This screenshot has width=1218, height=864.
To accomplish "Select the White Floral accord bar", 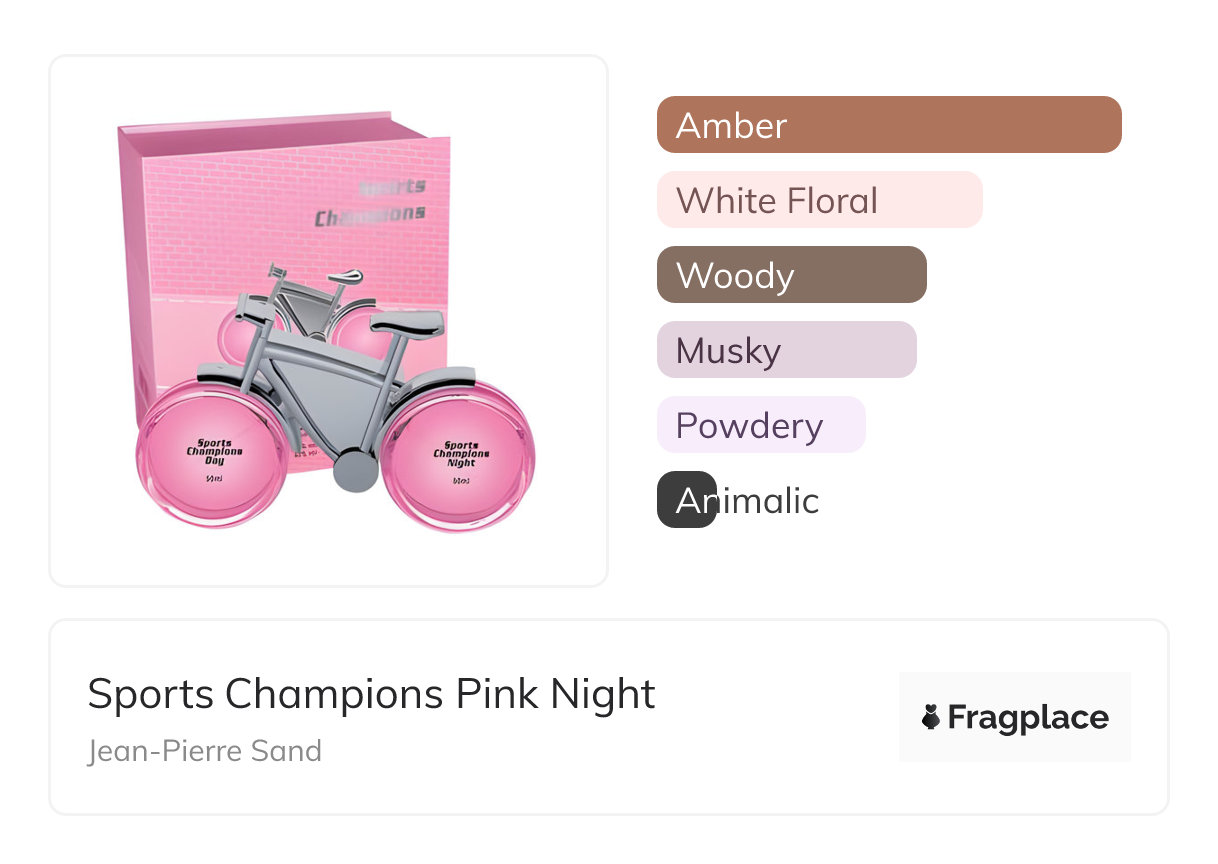I will (x=819, y=200).
